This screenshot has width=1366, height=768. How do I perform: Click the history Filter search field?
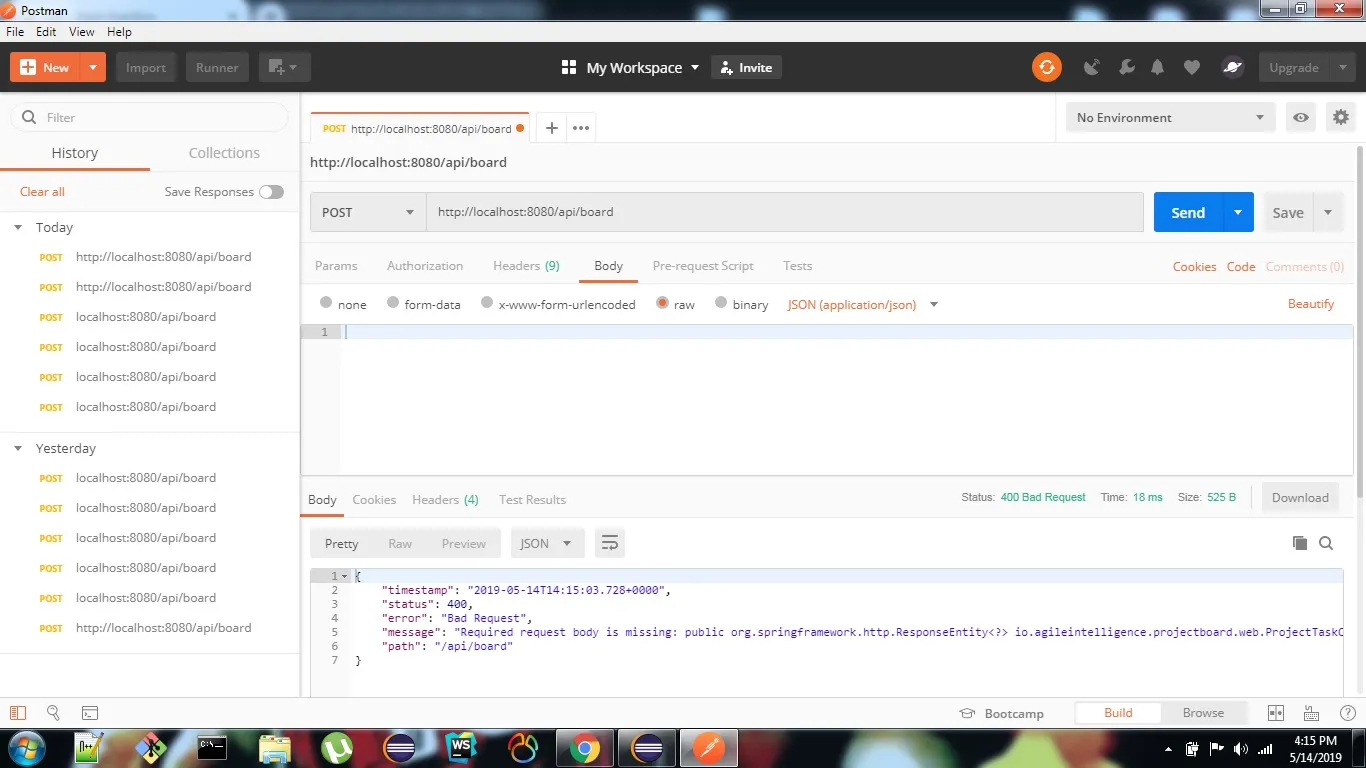point(149,117)
